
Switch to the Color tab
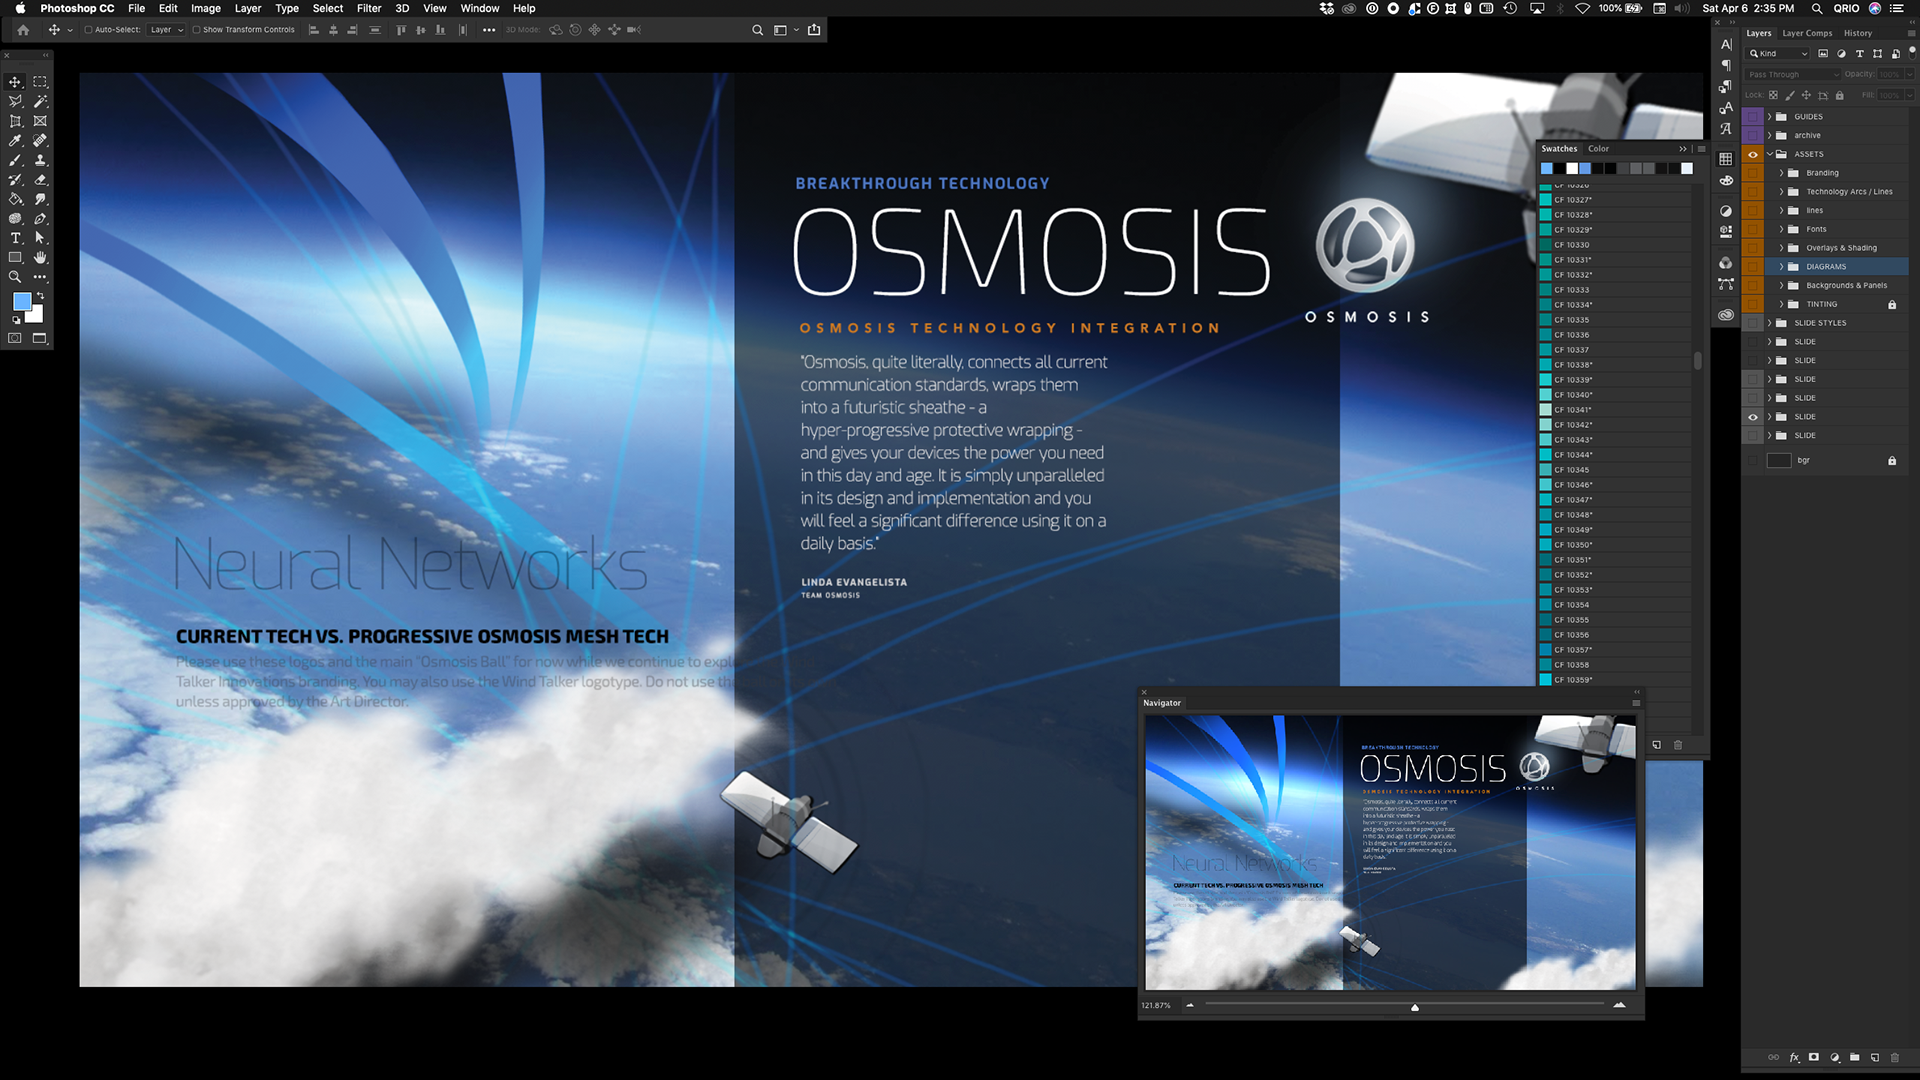(1598, 149)
